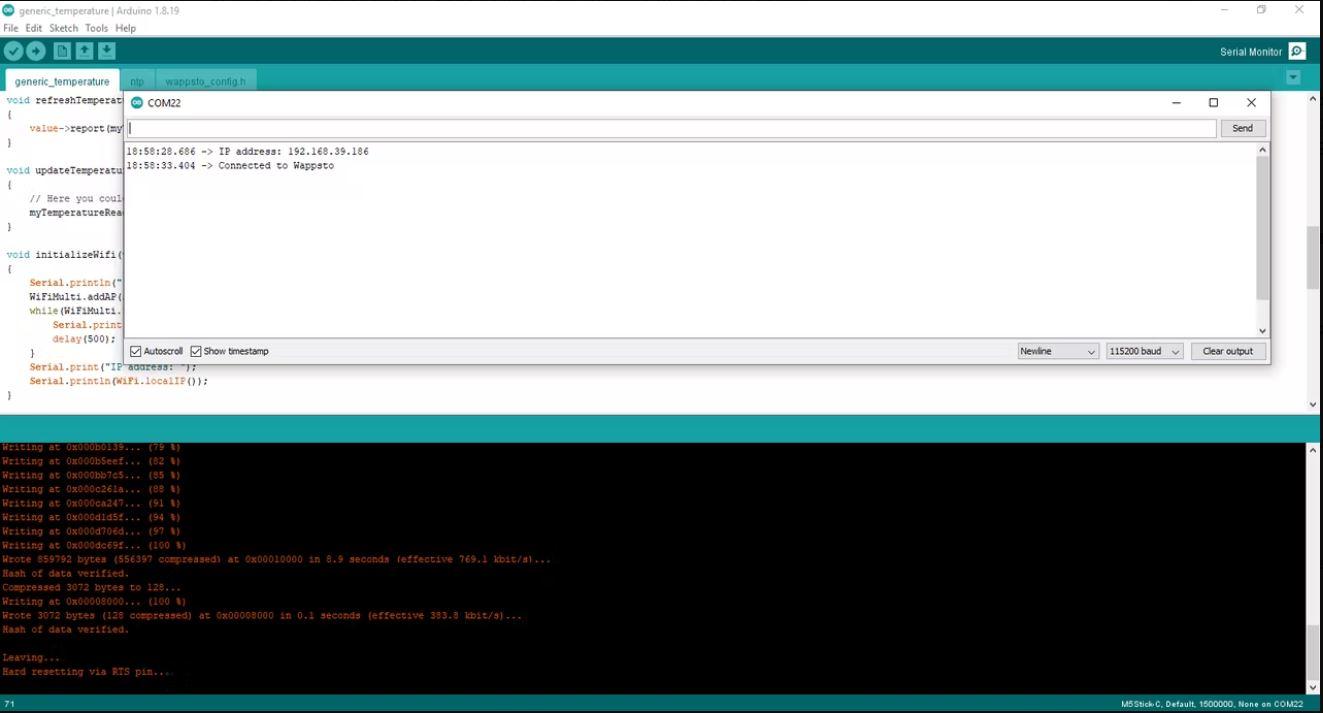The height and width of the screenshot is (713, 1323).
Task: Click the code editor vertical scrollbar thumb
Action: (1313, 258)
